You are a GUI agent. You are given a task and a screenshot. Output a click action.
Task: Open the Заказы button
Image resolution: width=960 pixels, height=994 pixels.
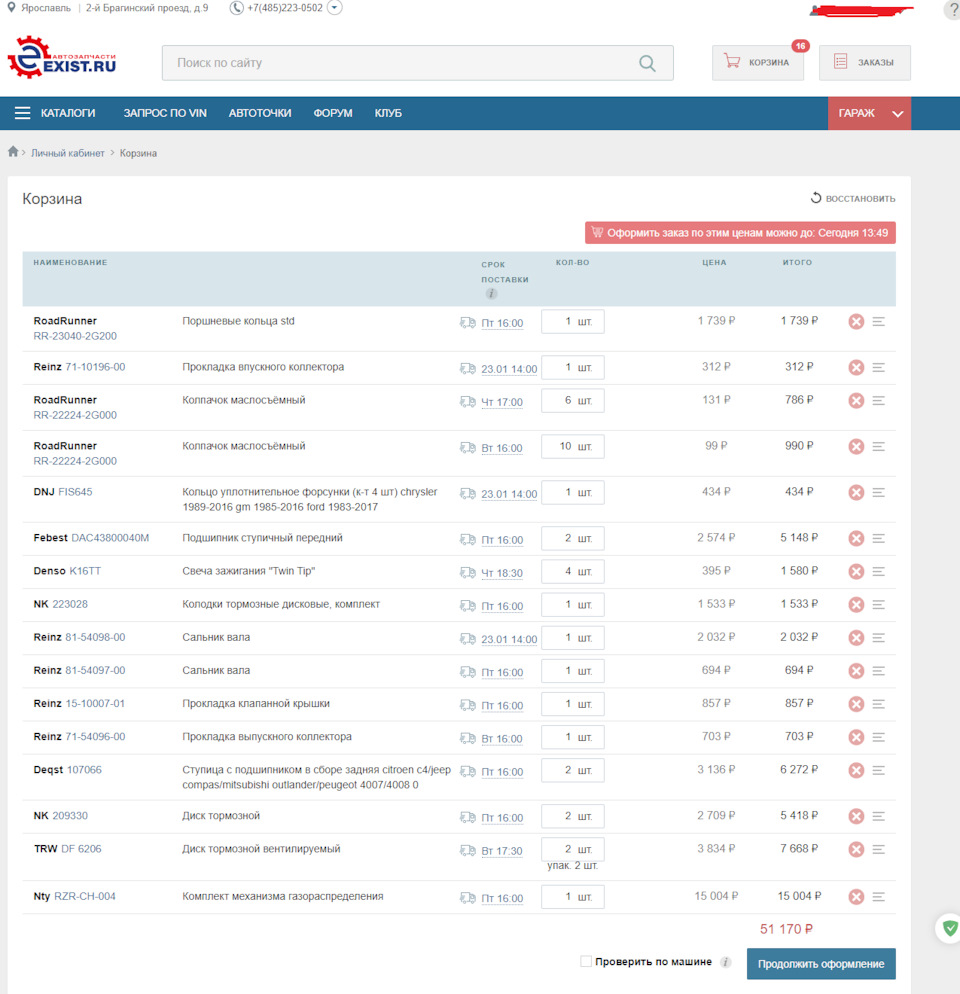[x=865, y=63]
